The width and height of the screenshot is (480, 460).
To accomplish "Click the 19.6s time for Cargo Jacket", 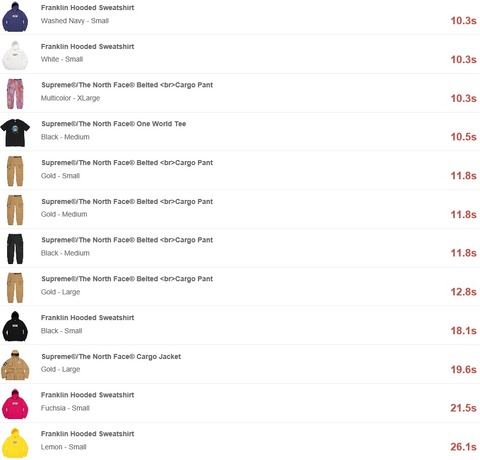I will click(463, 369).
